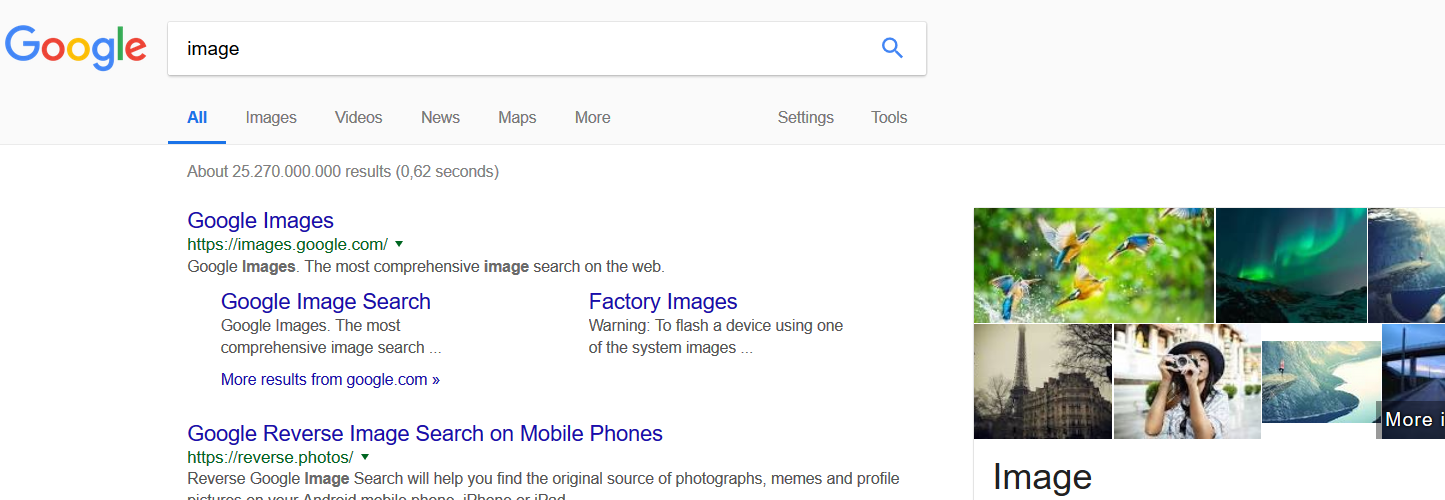Open search Tools options
Screen dimensions: 1445x500
click(x=889, y=118)
